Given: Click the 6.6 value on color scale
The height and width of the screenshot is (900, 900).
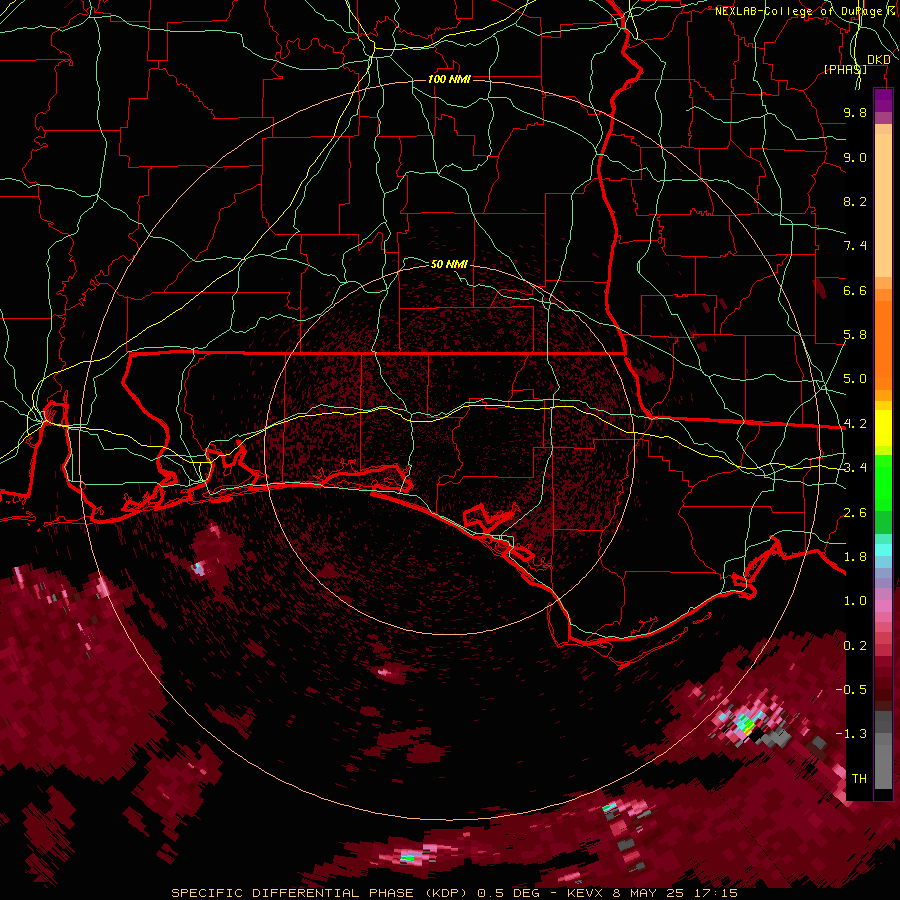Looking at the screenshot, I should (855, 290).
